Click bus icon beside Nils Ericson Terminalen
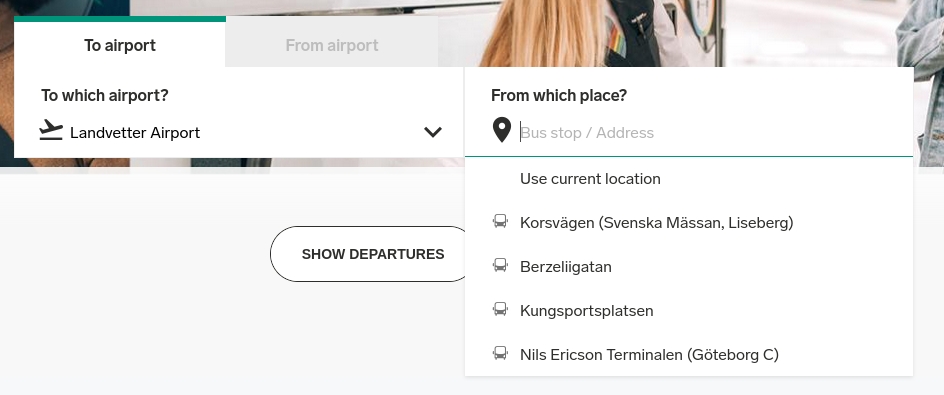Screen dimensions: 944x395 (x=500, y=353)
